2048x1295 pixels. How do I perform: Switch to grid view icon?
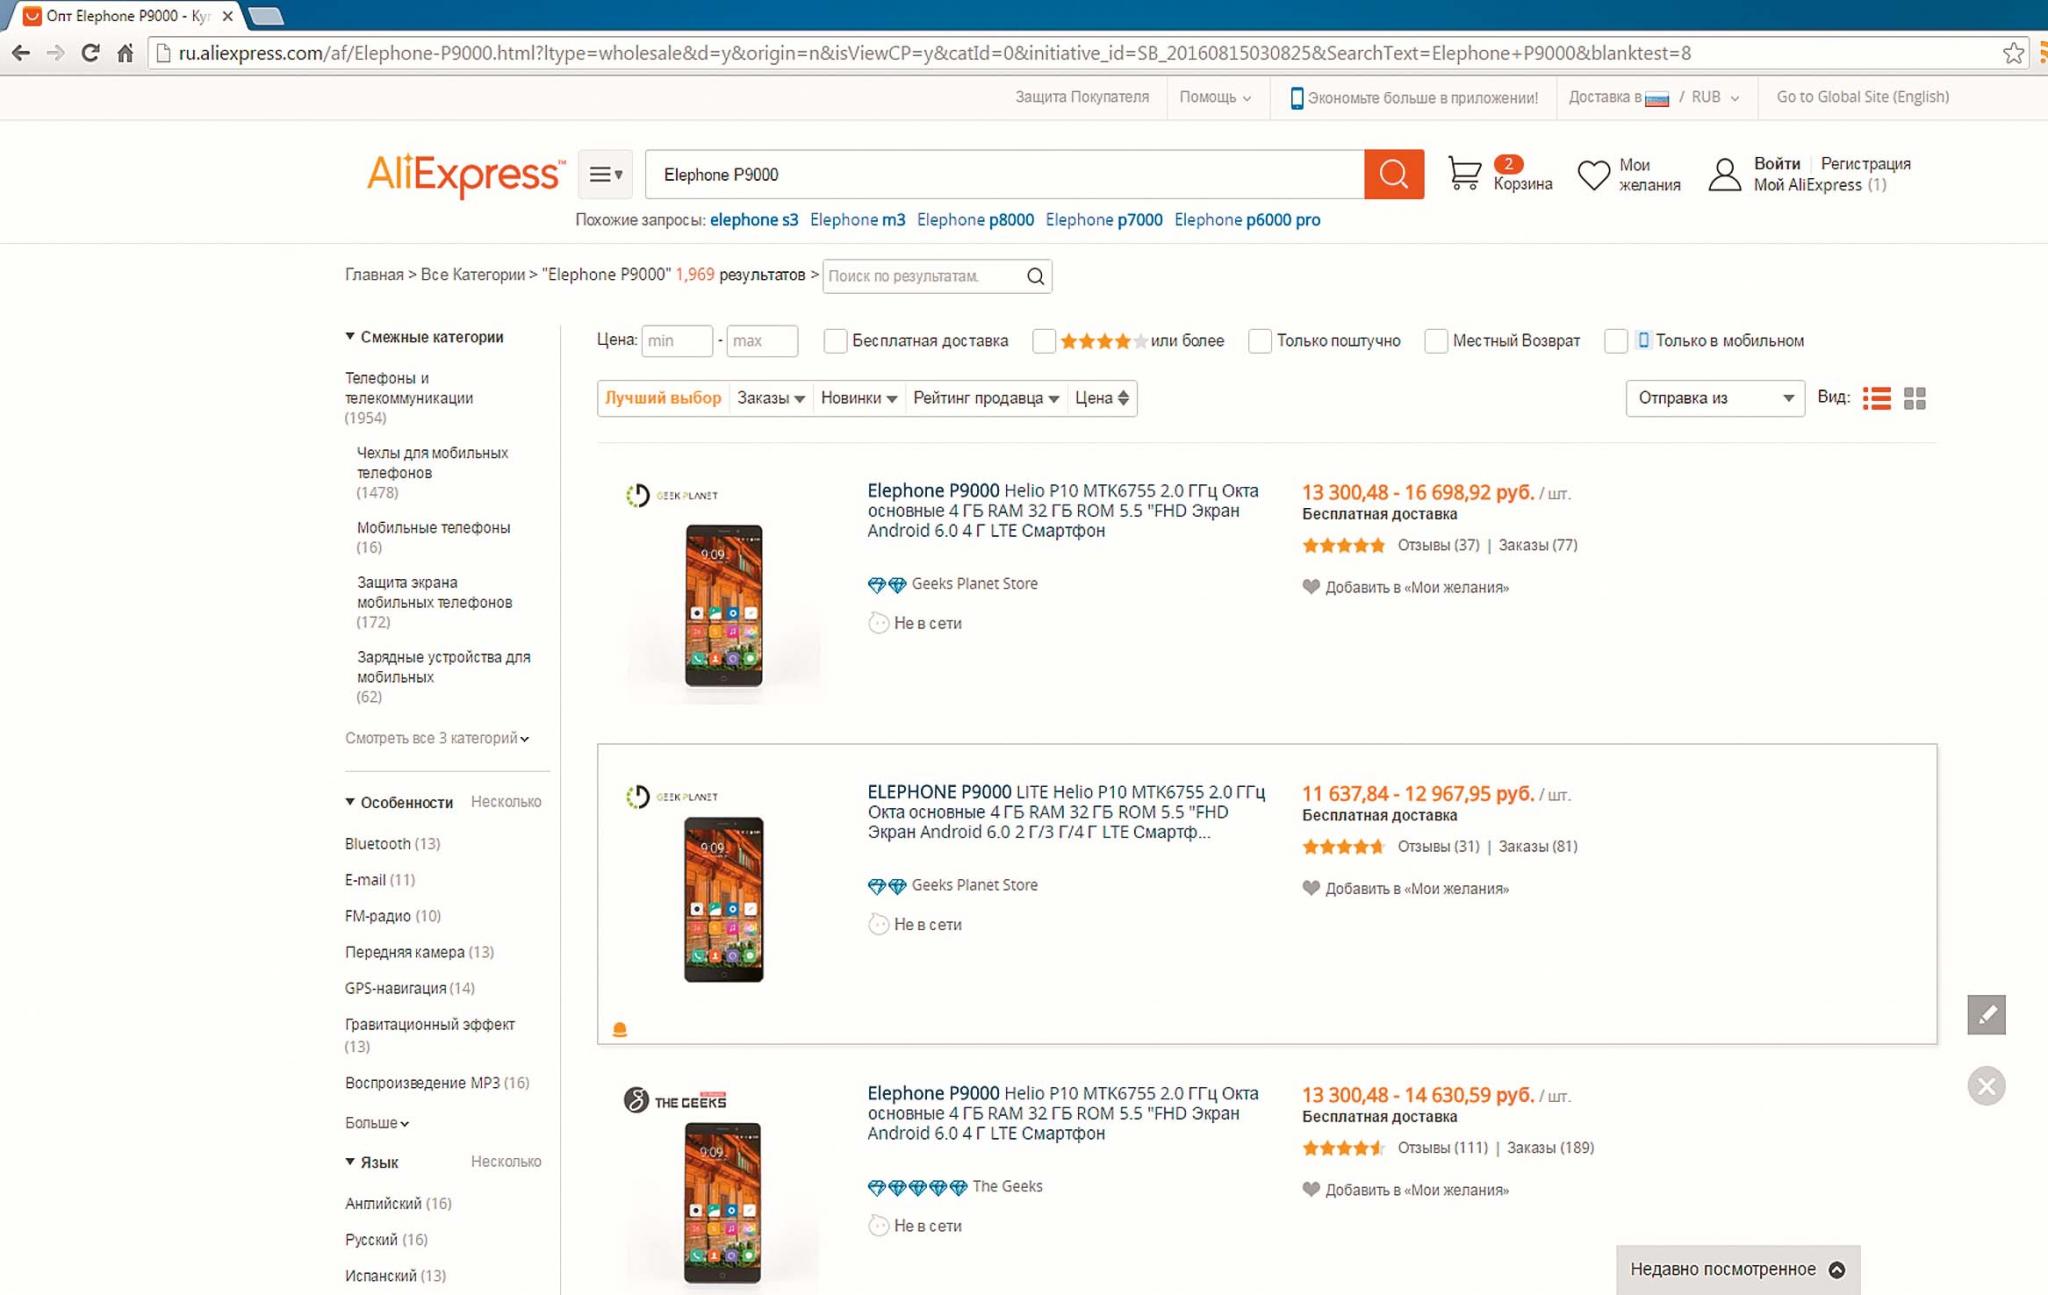tap(1915, 398)
